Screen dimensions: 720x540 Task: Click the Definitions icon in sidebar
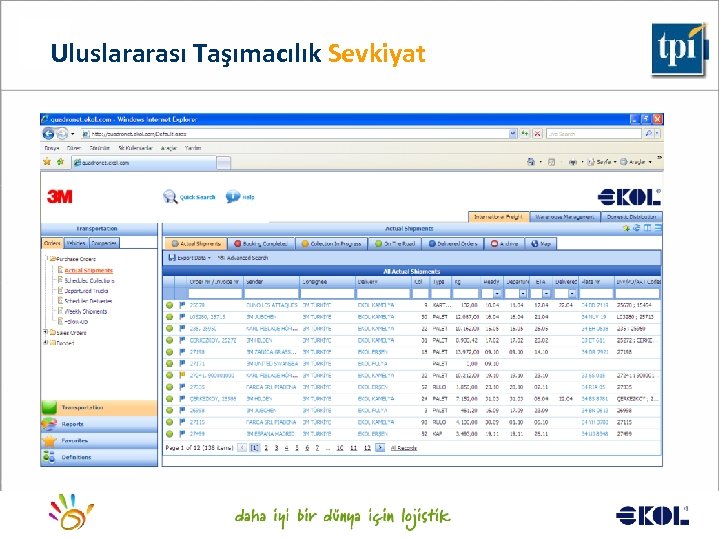coord(49,457)
